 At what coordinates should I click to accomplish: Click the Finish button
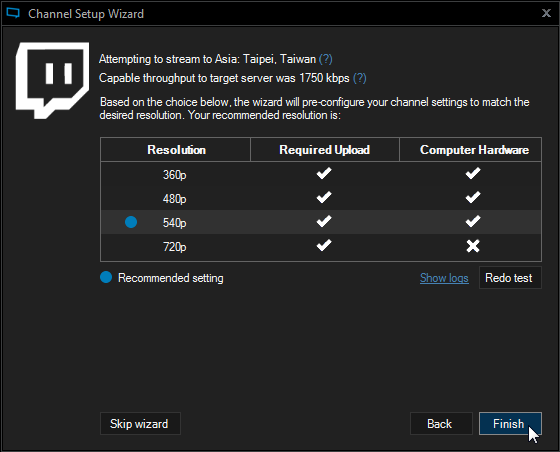point(510,423)
